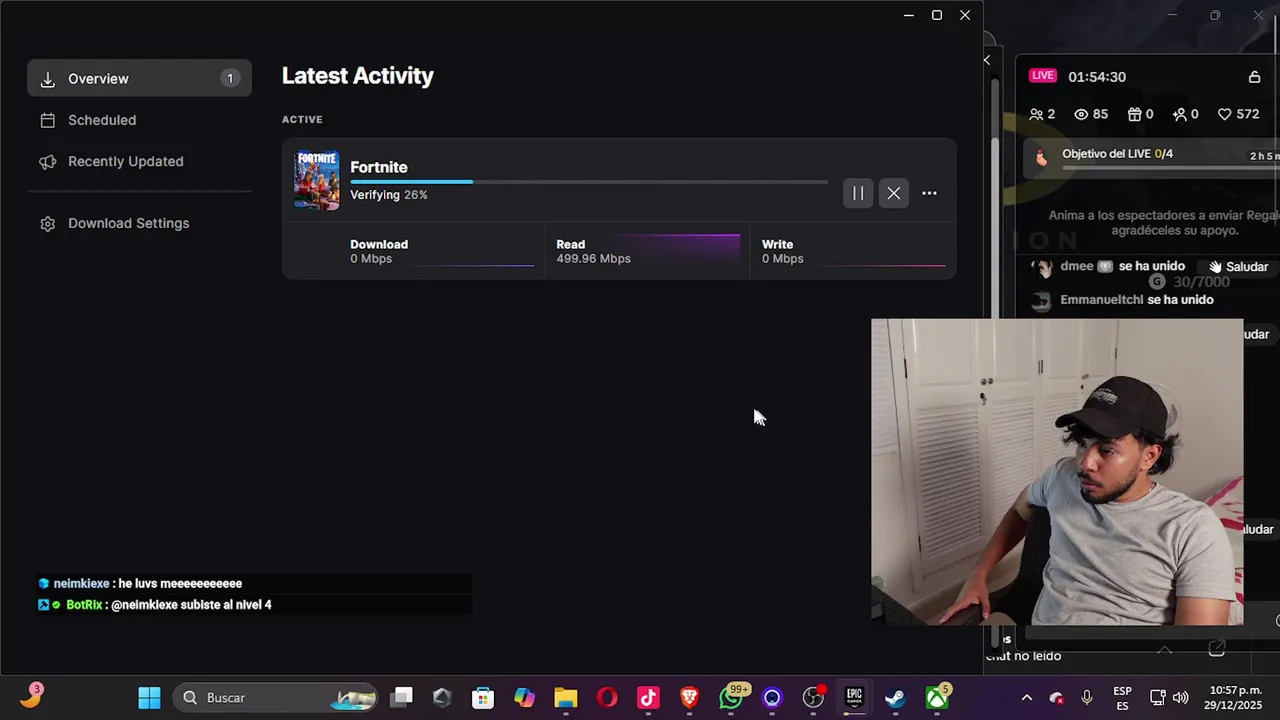The image size is (1280, 720).
Task: Click the Fortnite game cover thumbnail
Action: click(317, 180)
